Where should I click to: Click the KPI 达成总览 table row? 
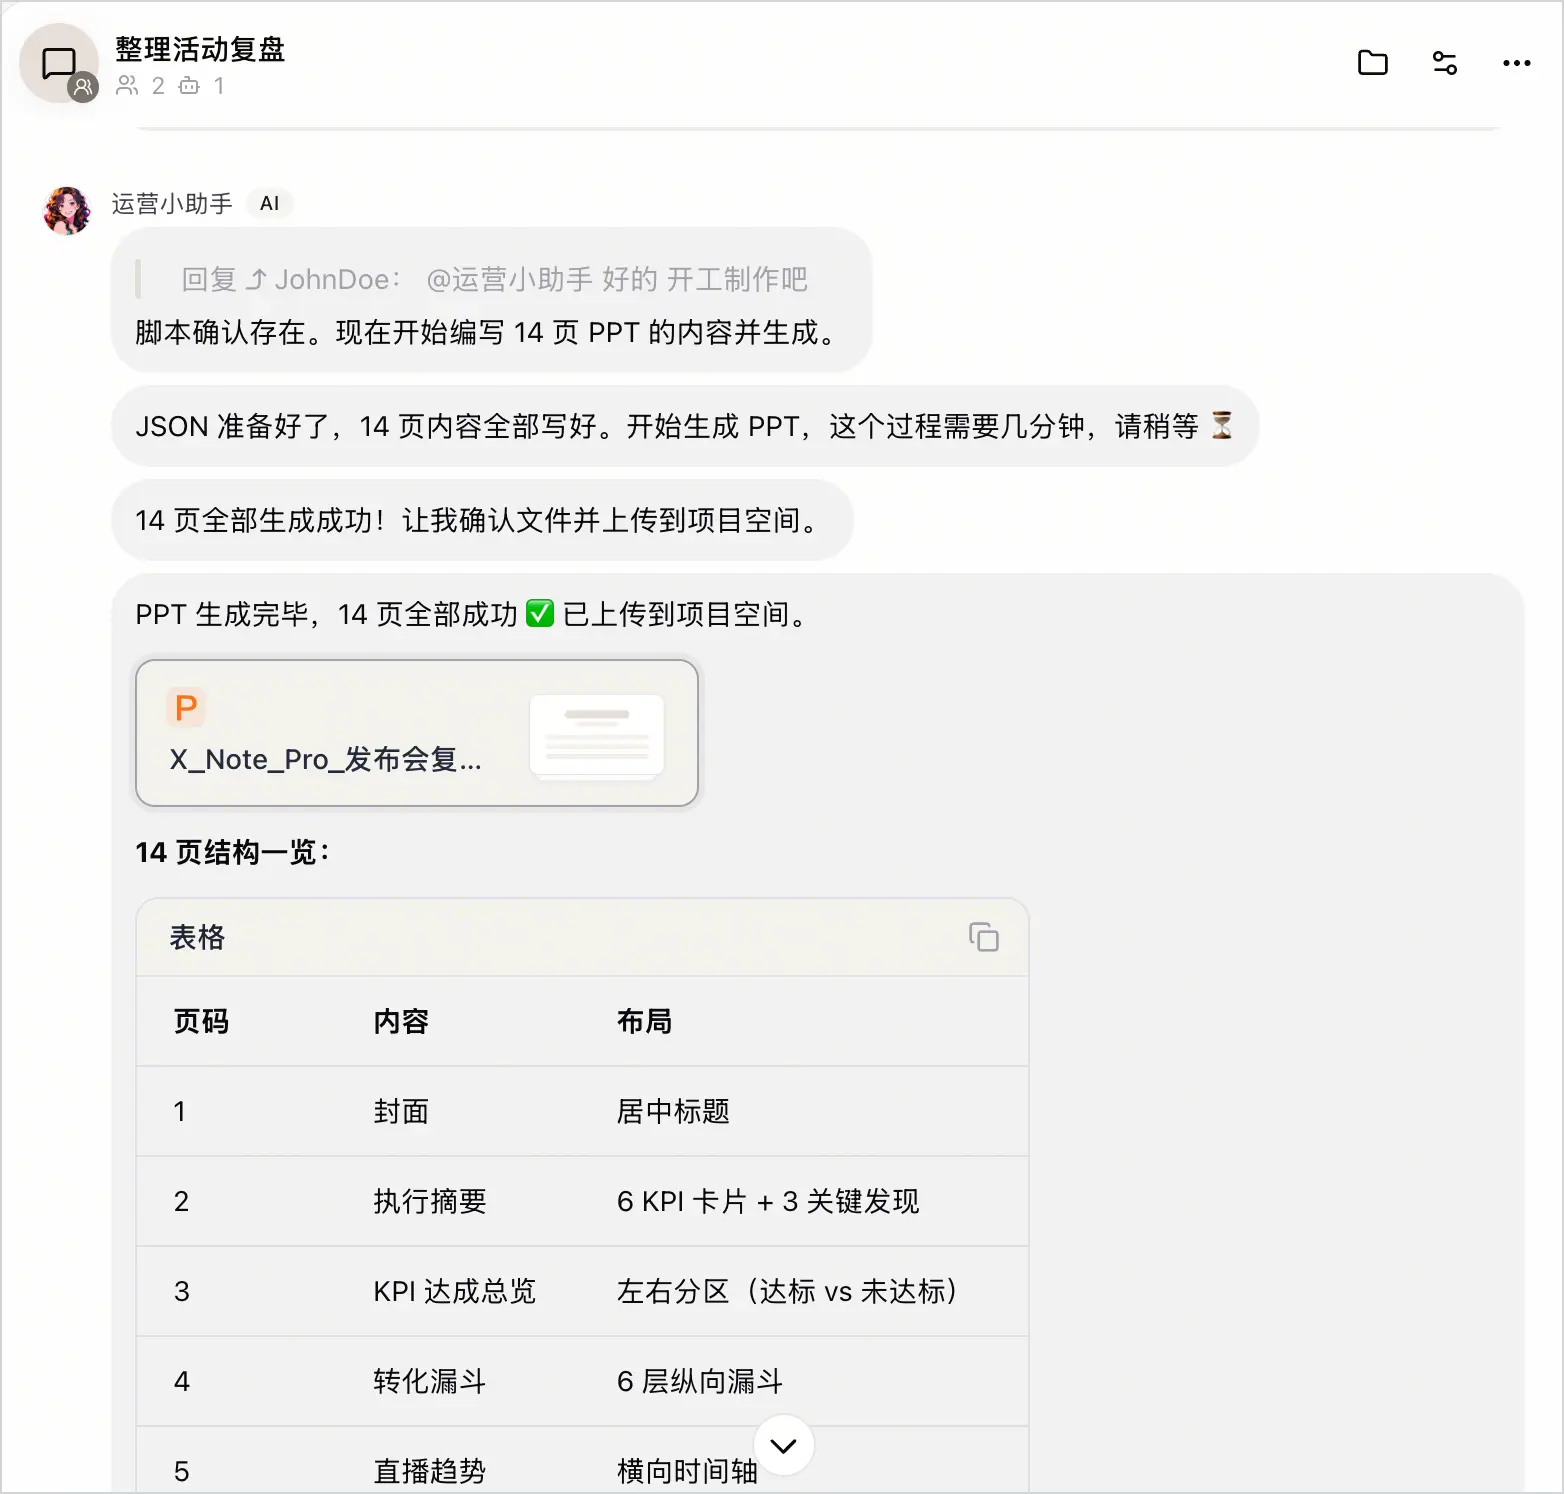click(x=582, y=1291)
